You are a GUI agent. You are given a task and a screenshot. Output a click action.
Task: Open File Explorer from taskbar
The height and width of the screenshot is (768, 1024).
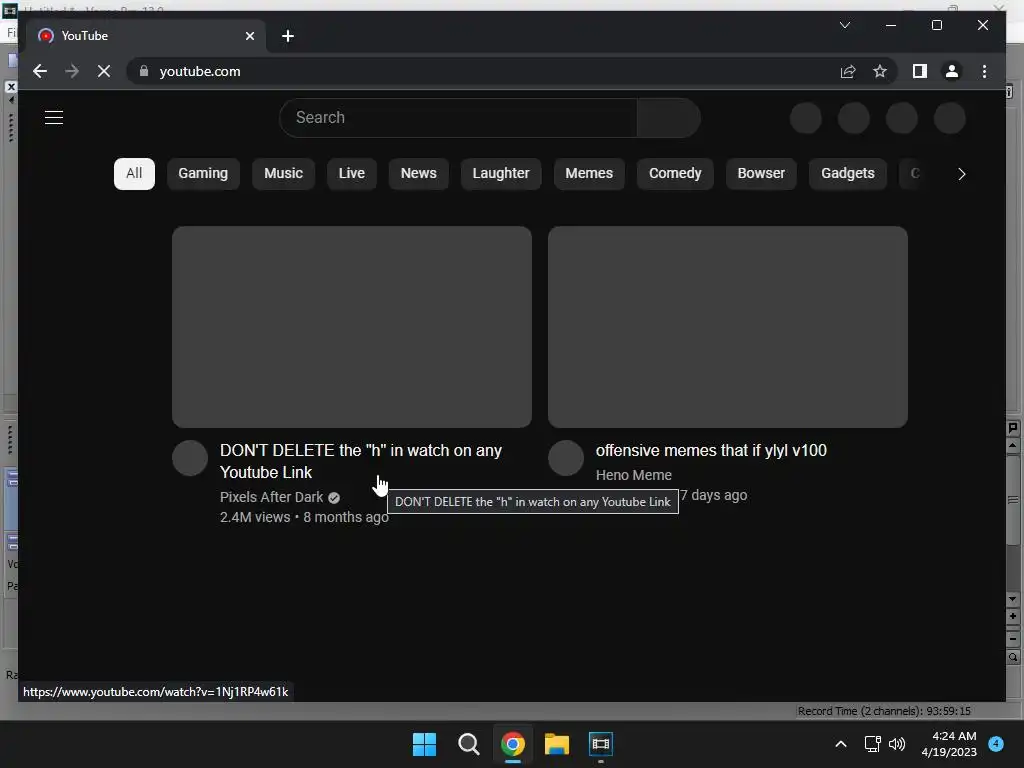coord(556,744)
